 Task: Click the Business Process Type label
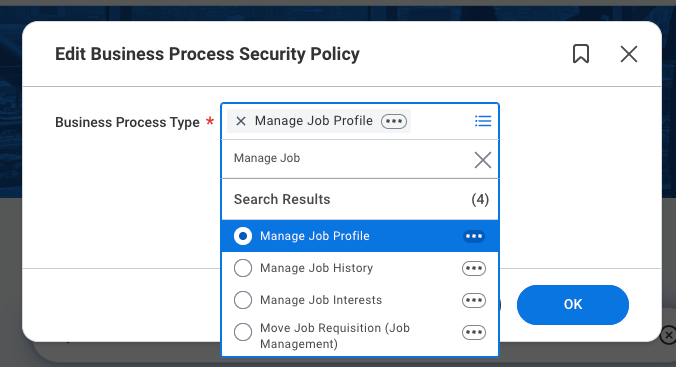(127, 122)
